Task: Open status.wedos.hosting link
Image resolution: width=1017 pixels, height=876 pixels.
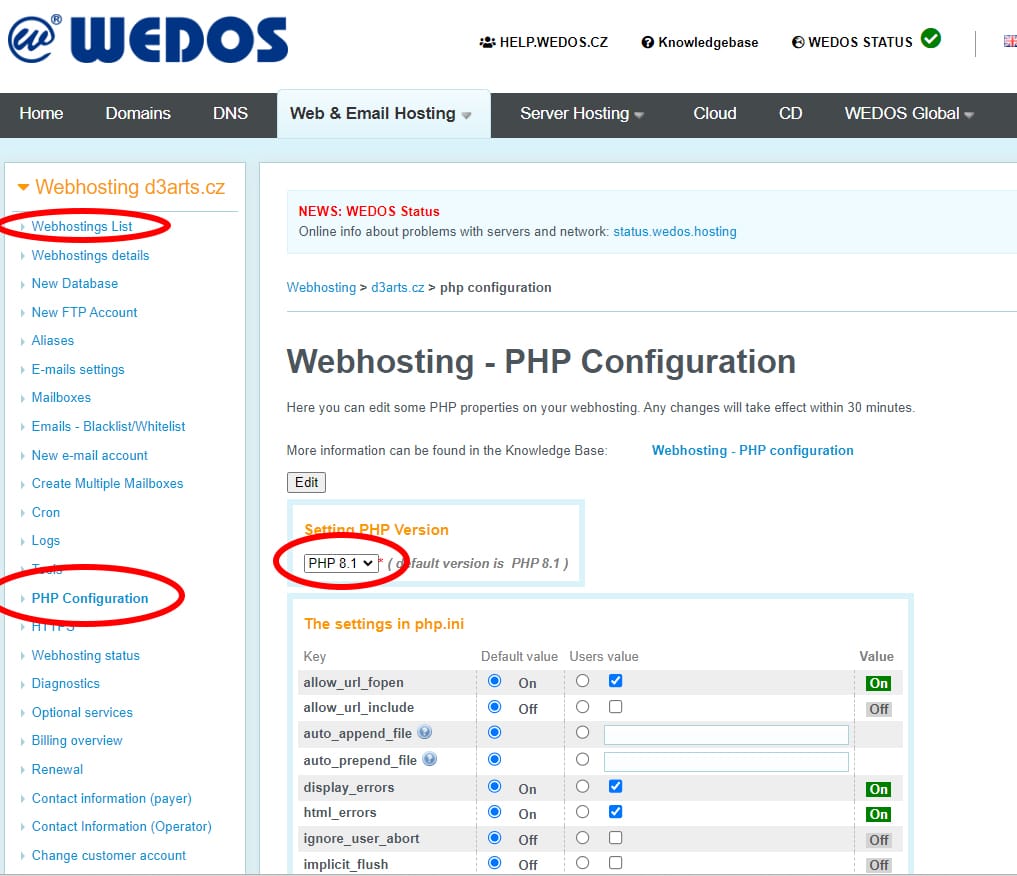Action: tap(675, 231)
